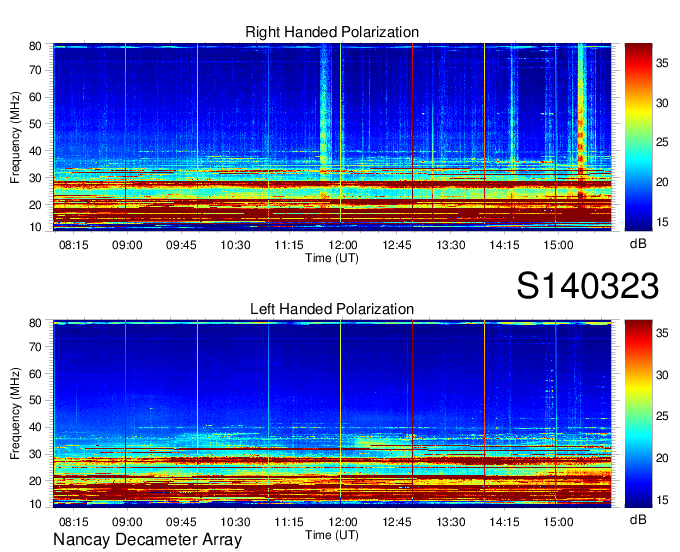The width and height of the screenshot is (680, 552).
Task: Click 11:15 tick on Left Handed time axis
Action: [x=289, y=522]
